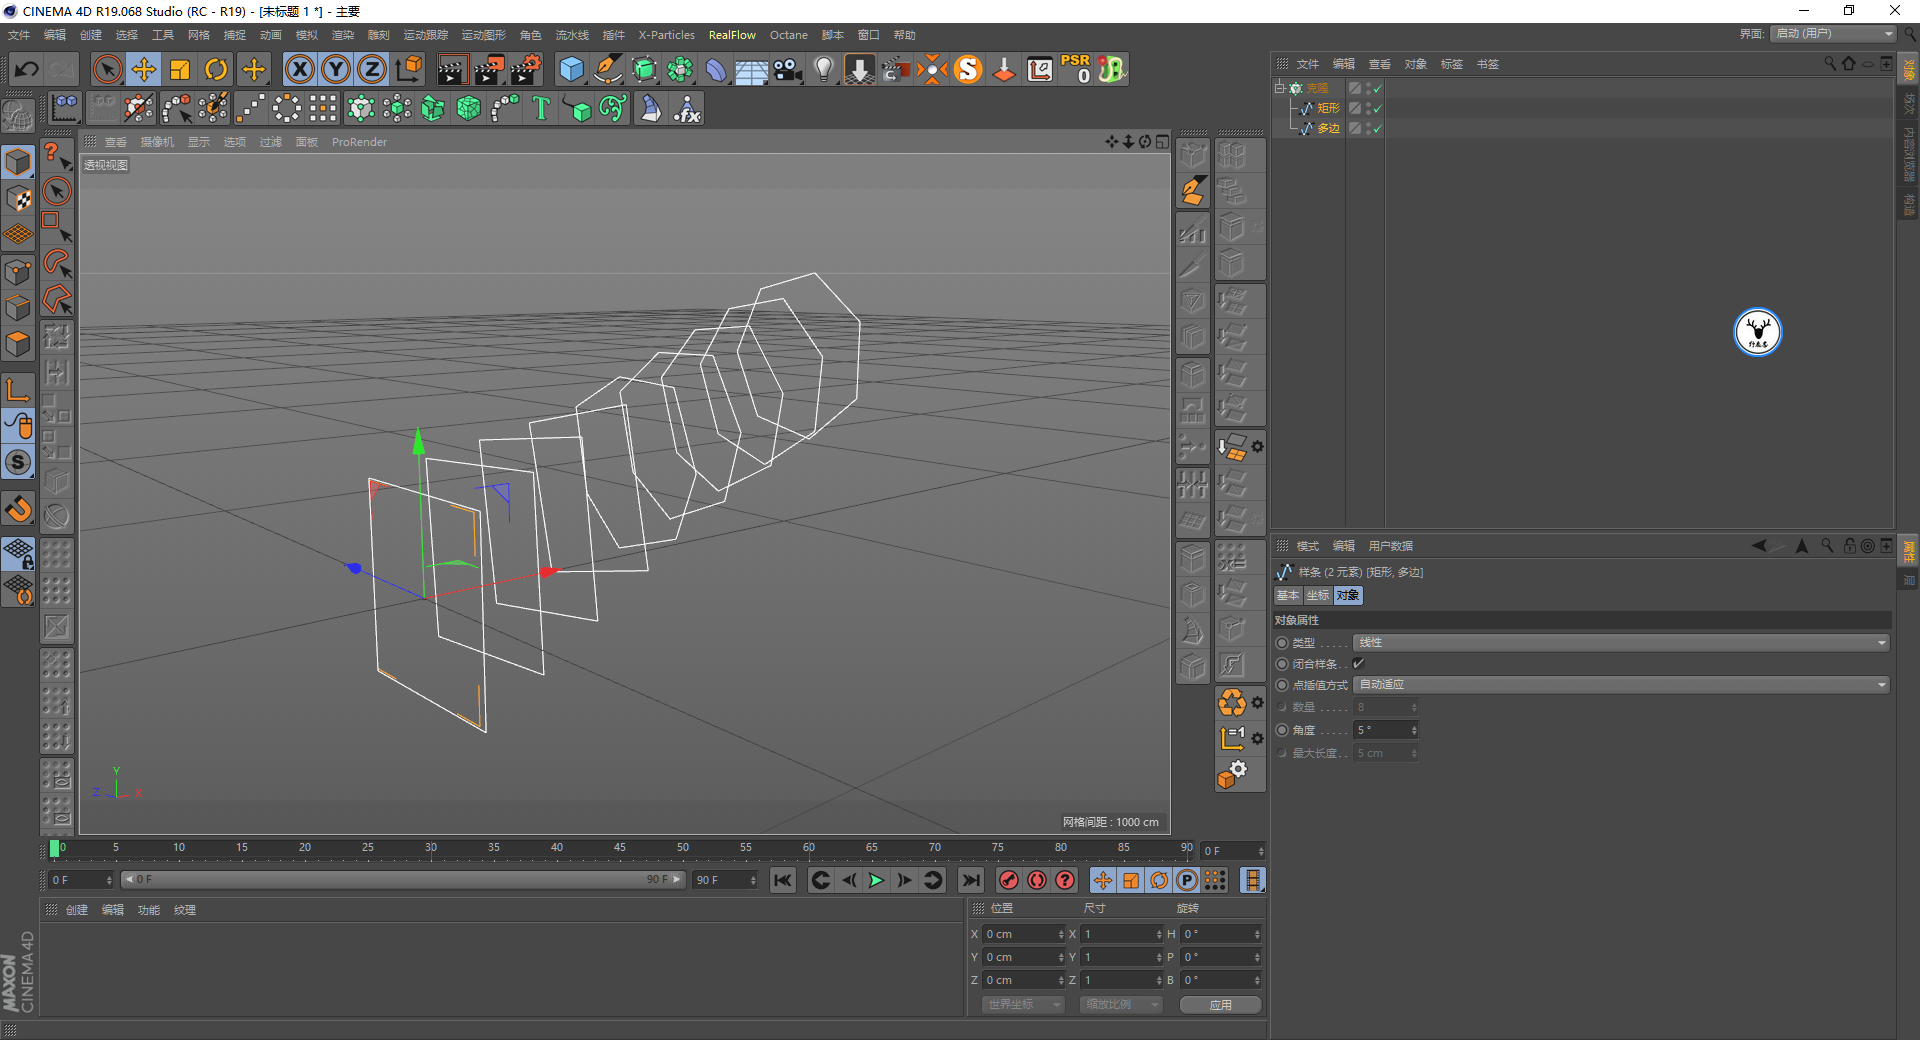This screenshot has height=1040, width=1920.
Task: Open the 类型 dropdown showing 线性
Action: point(1620,643)
